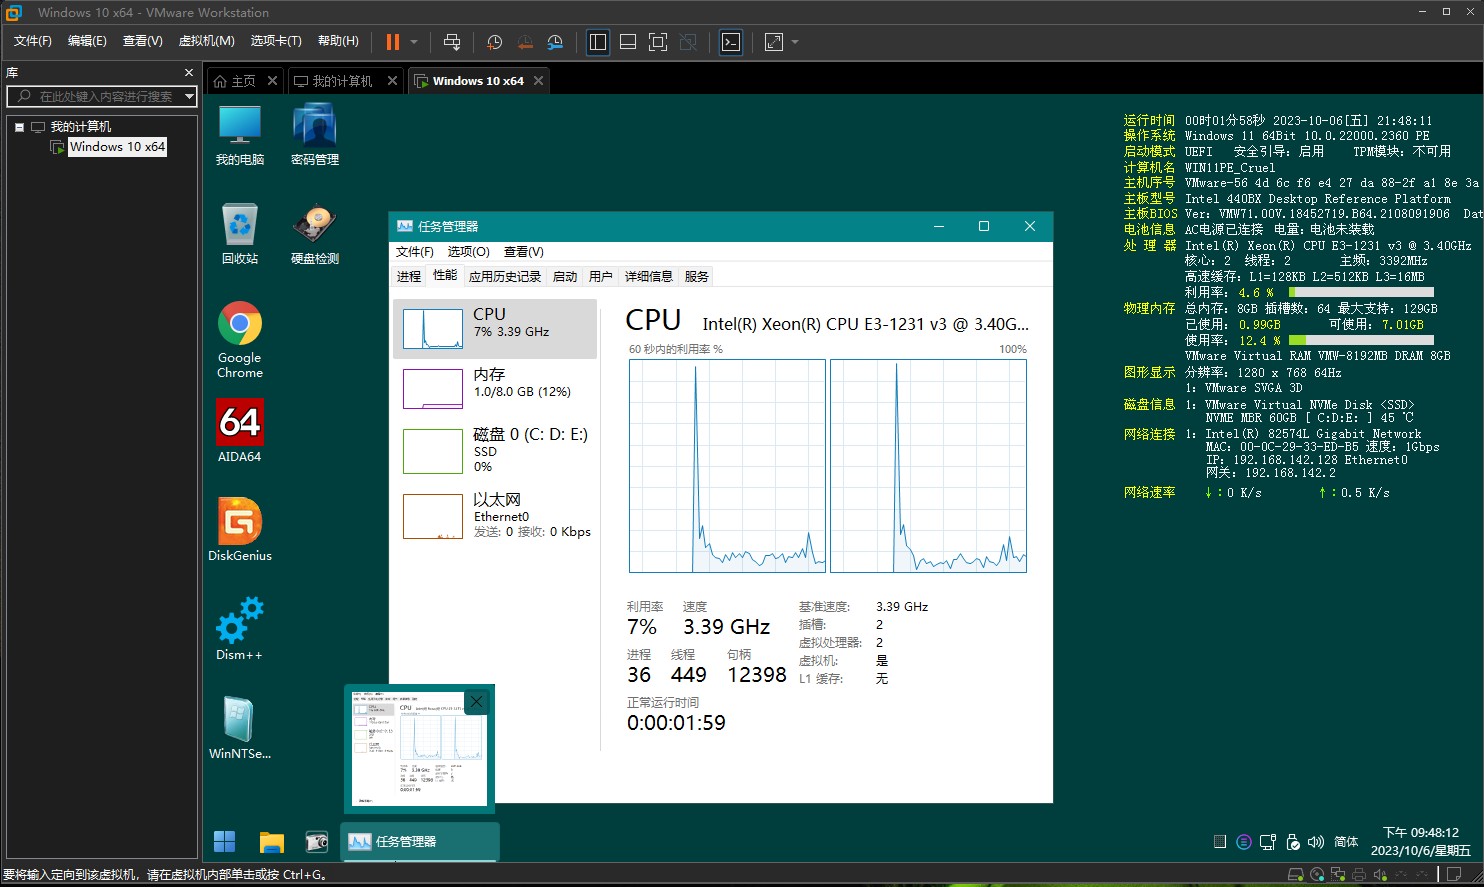Open Task Manager 选项(O) menu
The width and height of the screenshot is (1484, 887).
(469, 252)
